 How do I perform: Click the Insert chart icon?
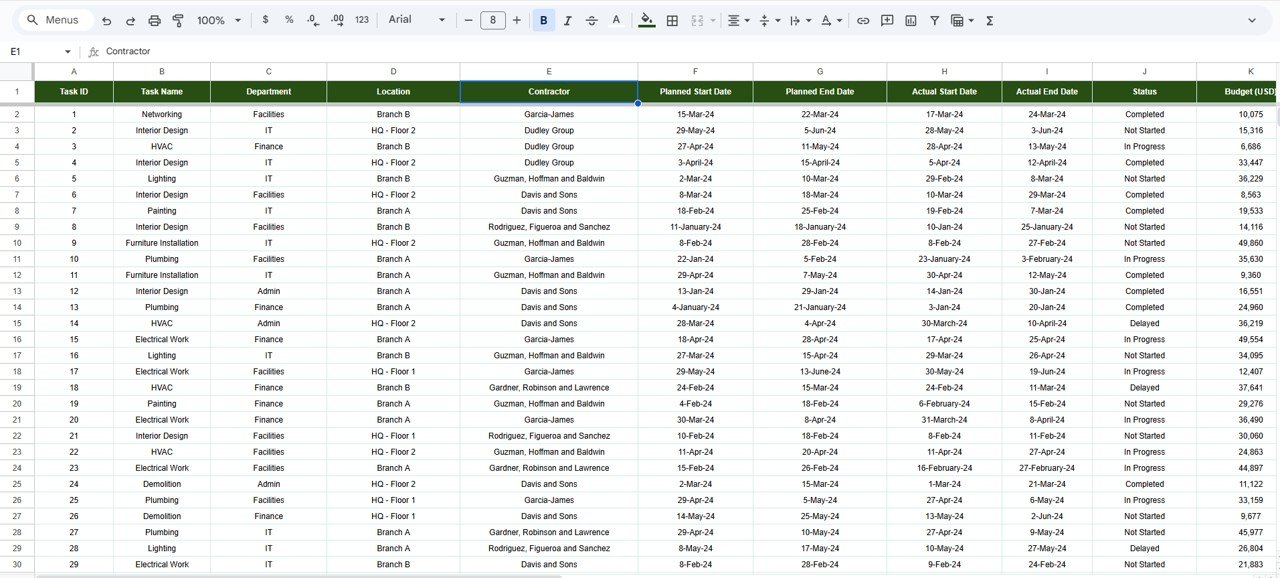[x=911, y=20]
